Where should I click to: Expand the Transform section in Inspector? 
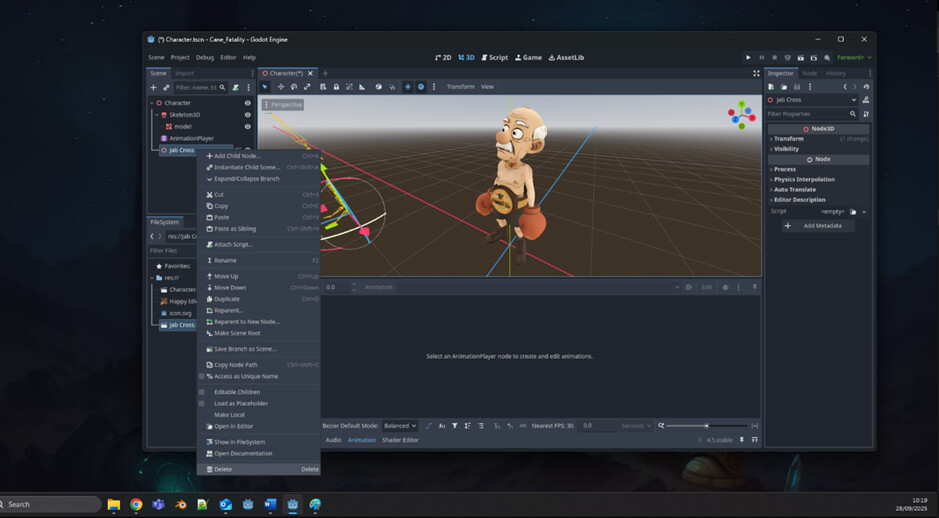pyautogui.click(x=789, y=139)
